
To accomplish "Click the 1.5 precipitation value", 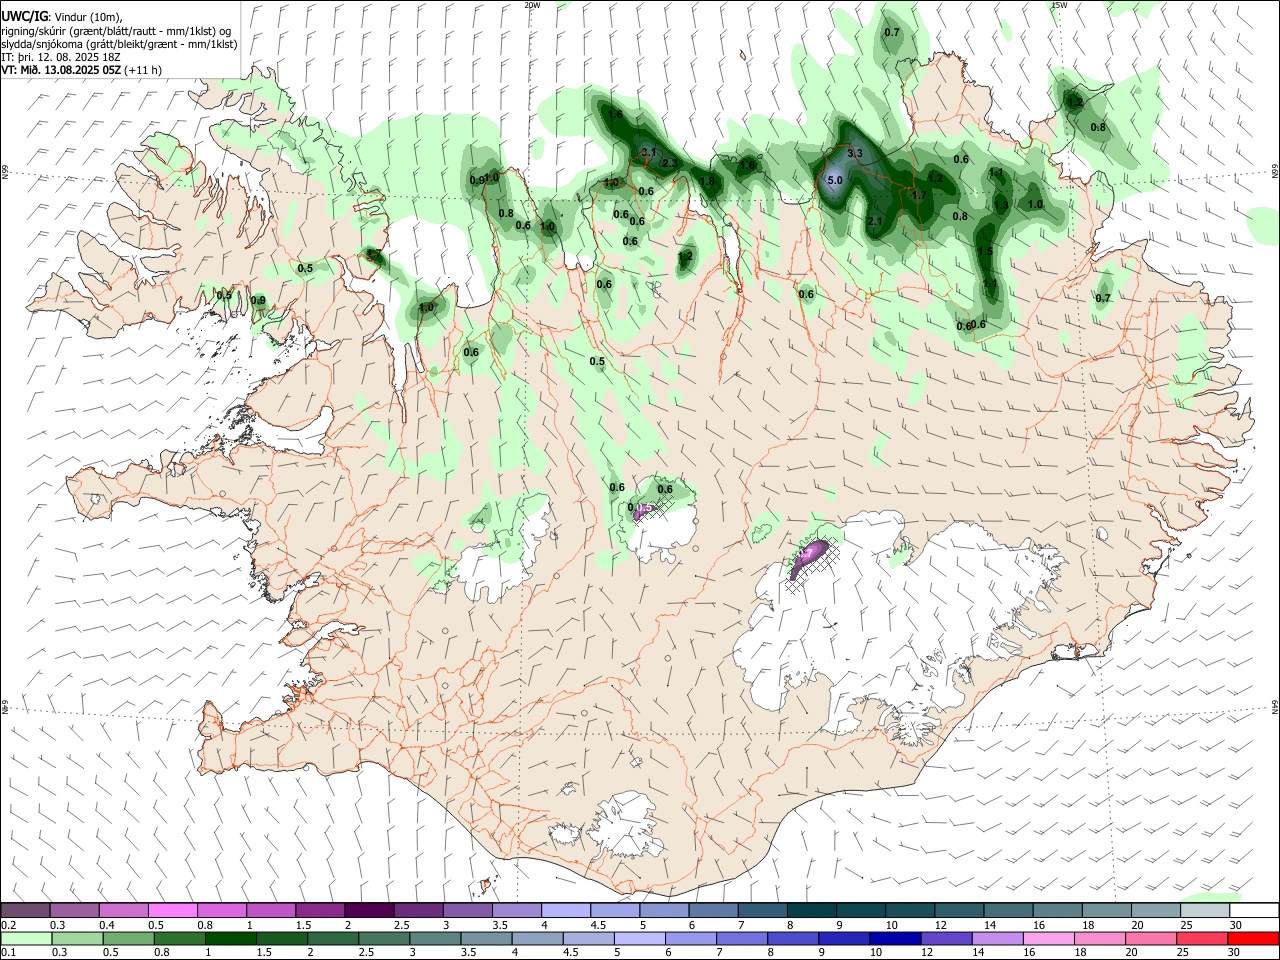I will [985, 251].
